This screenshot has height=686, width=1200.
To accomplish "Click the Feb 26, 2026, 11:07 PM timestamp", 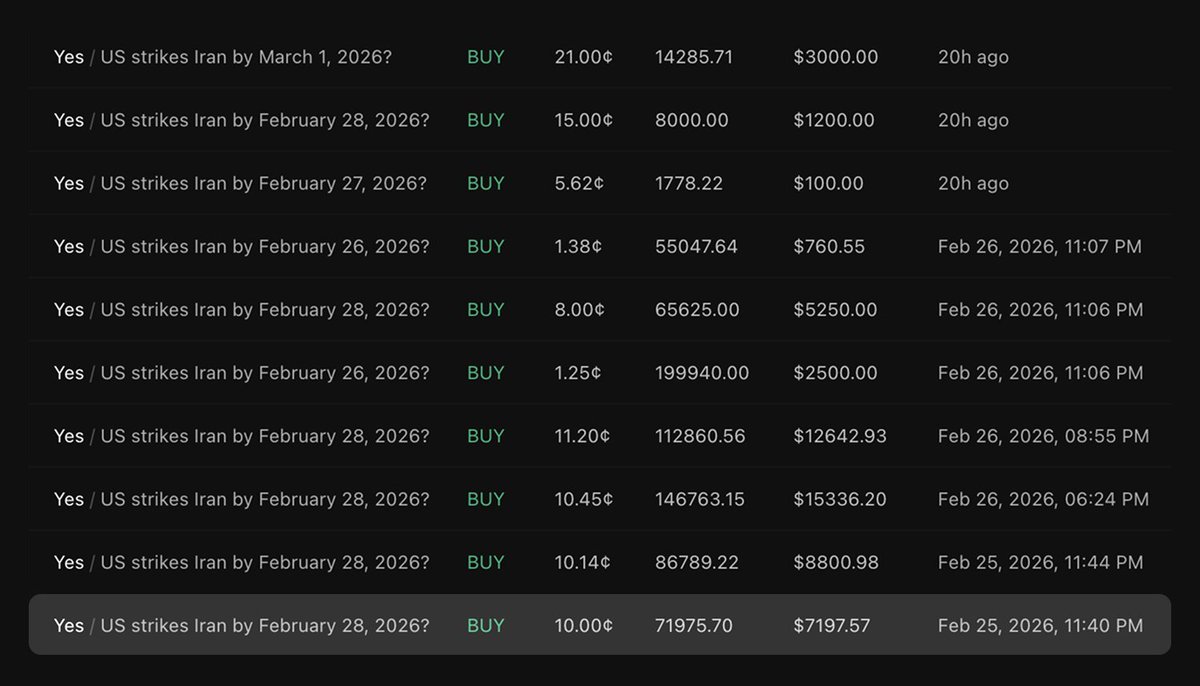I will (1039, 246).
